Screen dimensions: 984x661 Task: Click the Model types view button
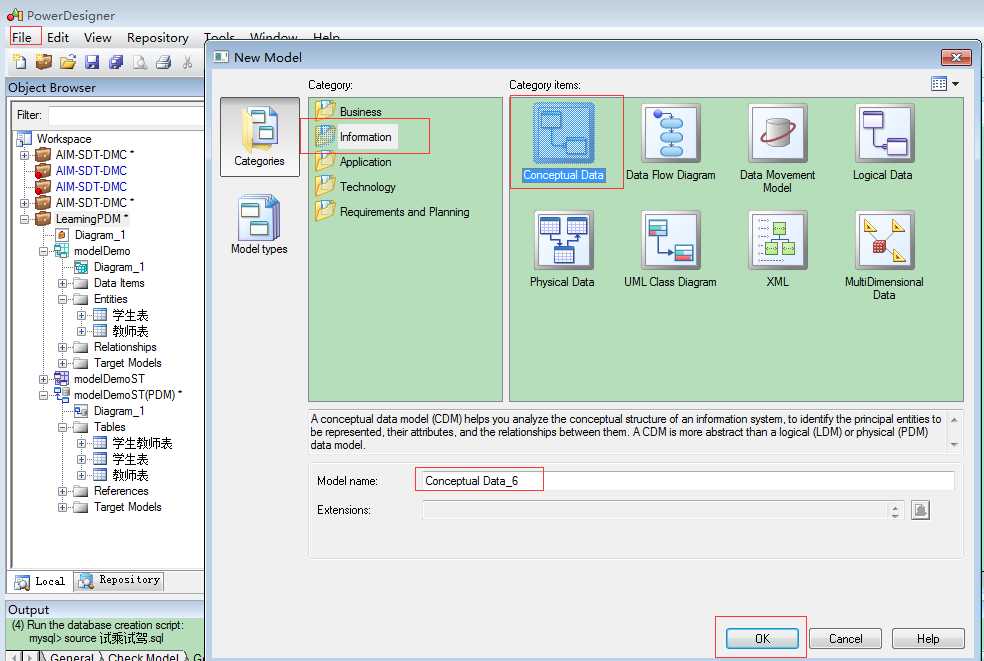(x=259, y=224)
